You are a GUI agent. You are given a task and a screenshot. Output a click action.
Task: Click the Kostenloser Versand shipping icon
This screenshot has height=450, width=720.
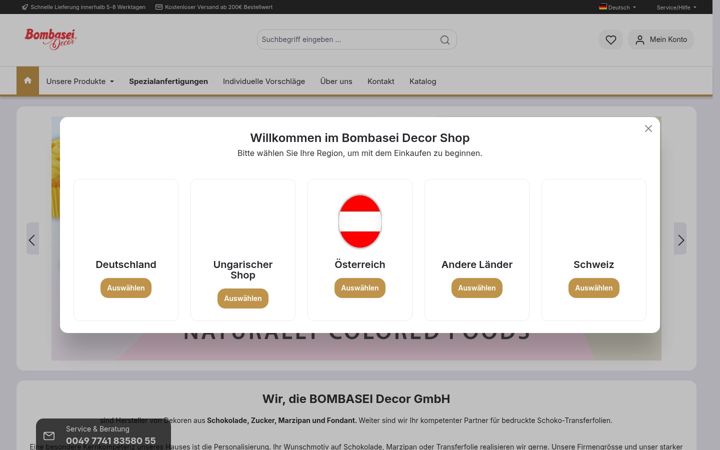coord(159,7)
